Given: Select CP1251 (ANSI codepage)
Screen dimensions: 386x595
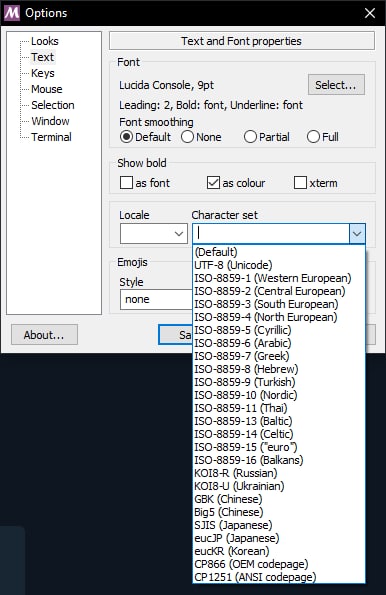Looking at the screenshot, I should point(279,577).
